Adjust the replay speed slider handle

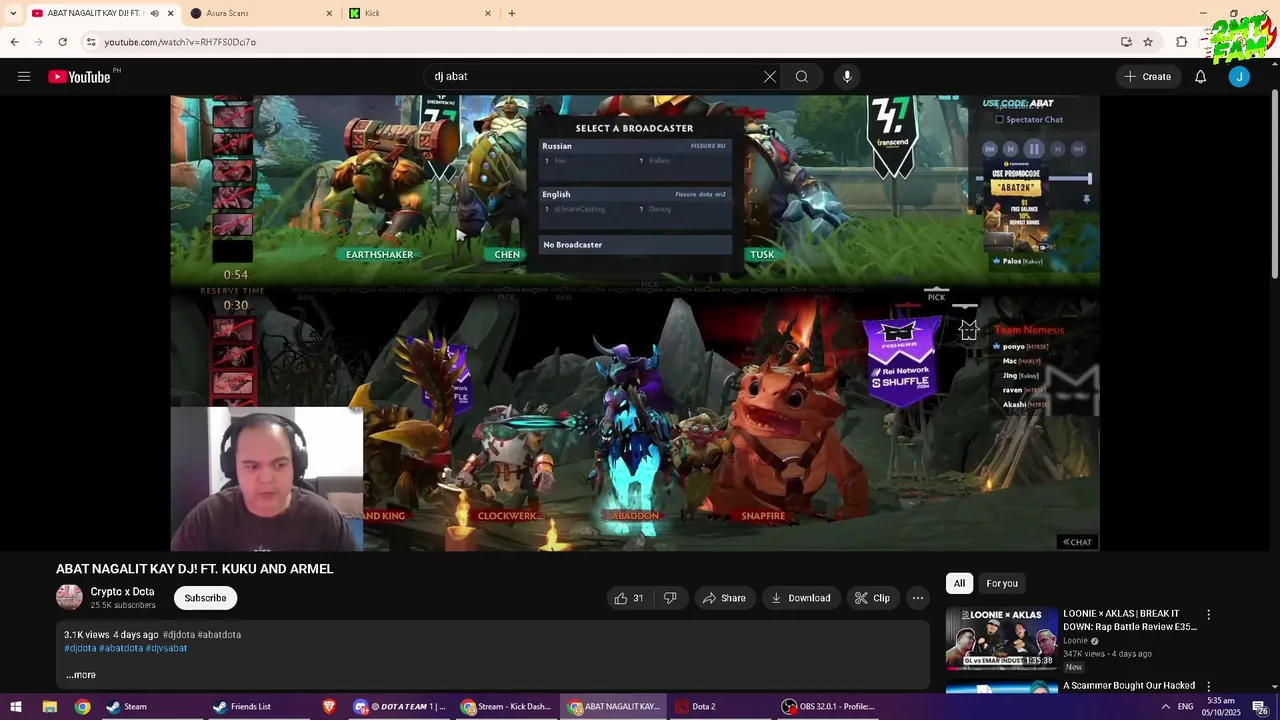pyautogui.click(x=1089, y=179)
